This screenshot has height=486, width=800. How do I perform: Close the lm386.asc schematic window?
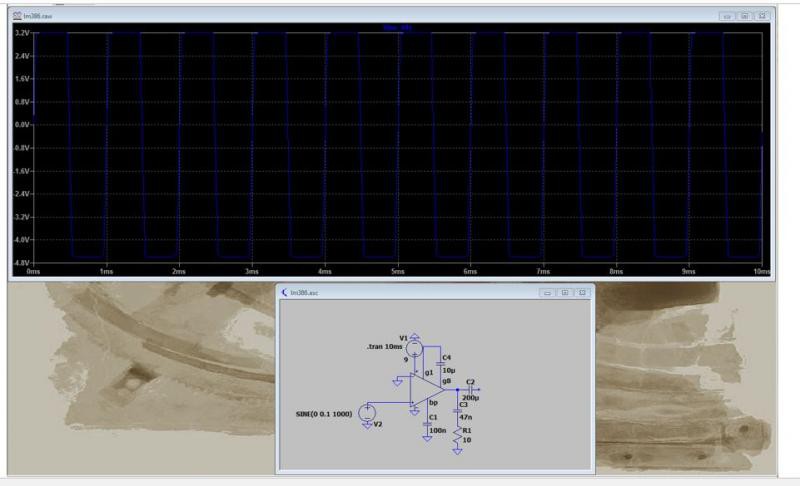point(582,293)
